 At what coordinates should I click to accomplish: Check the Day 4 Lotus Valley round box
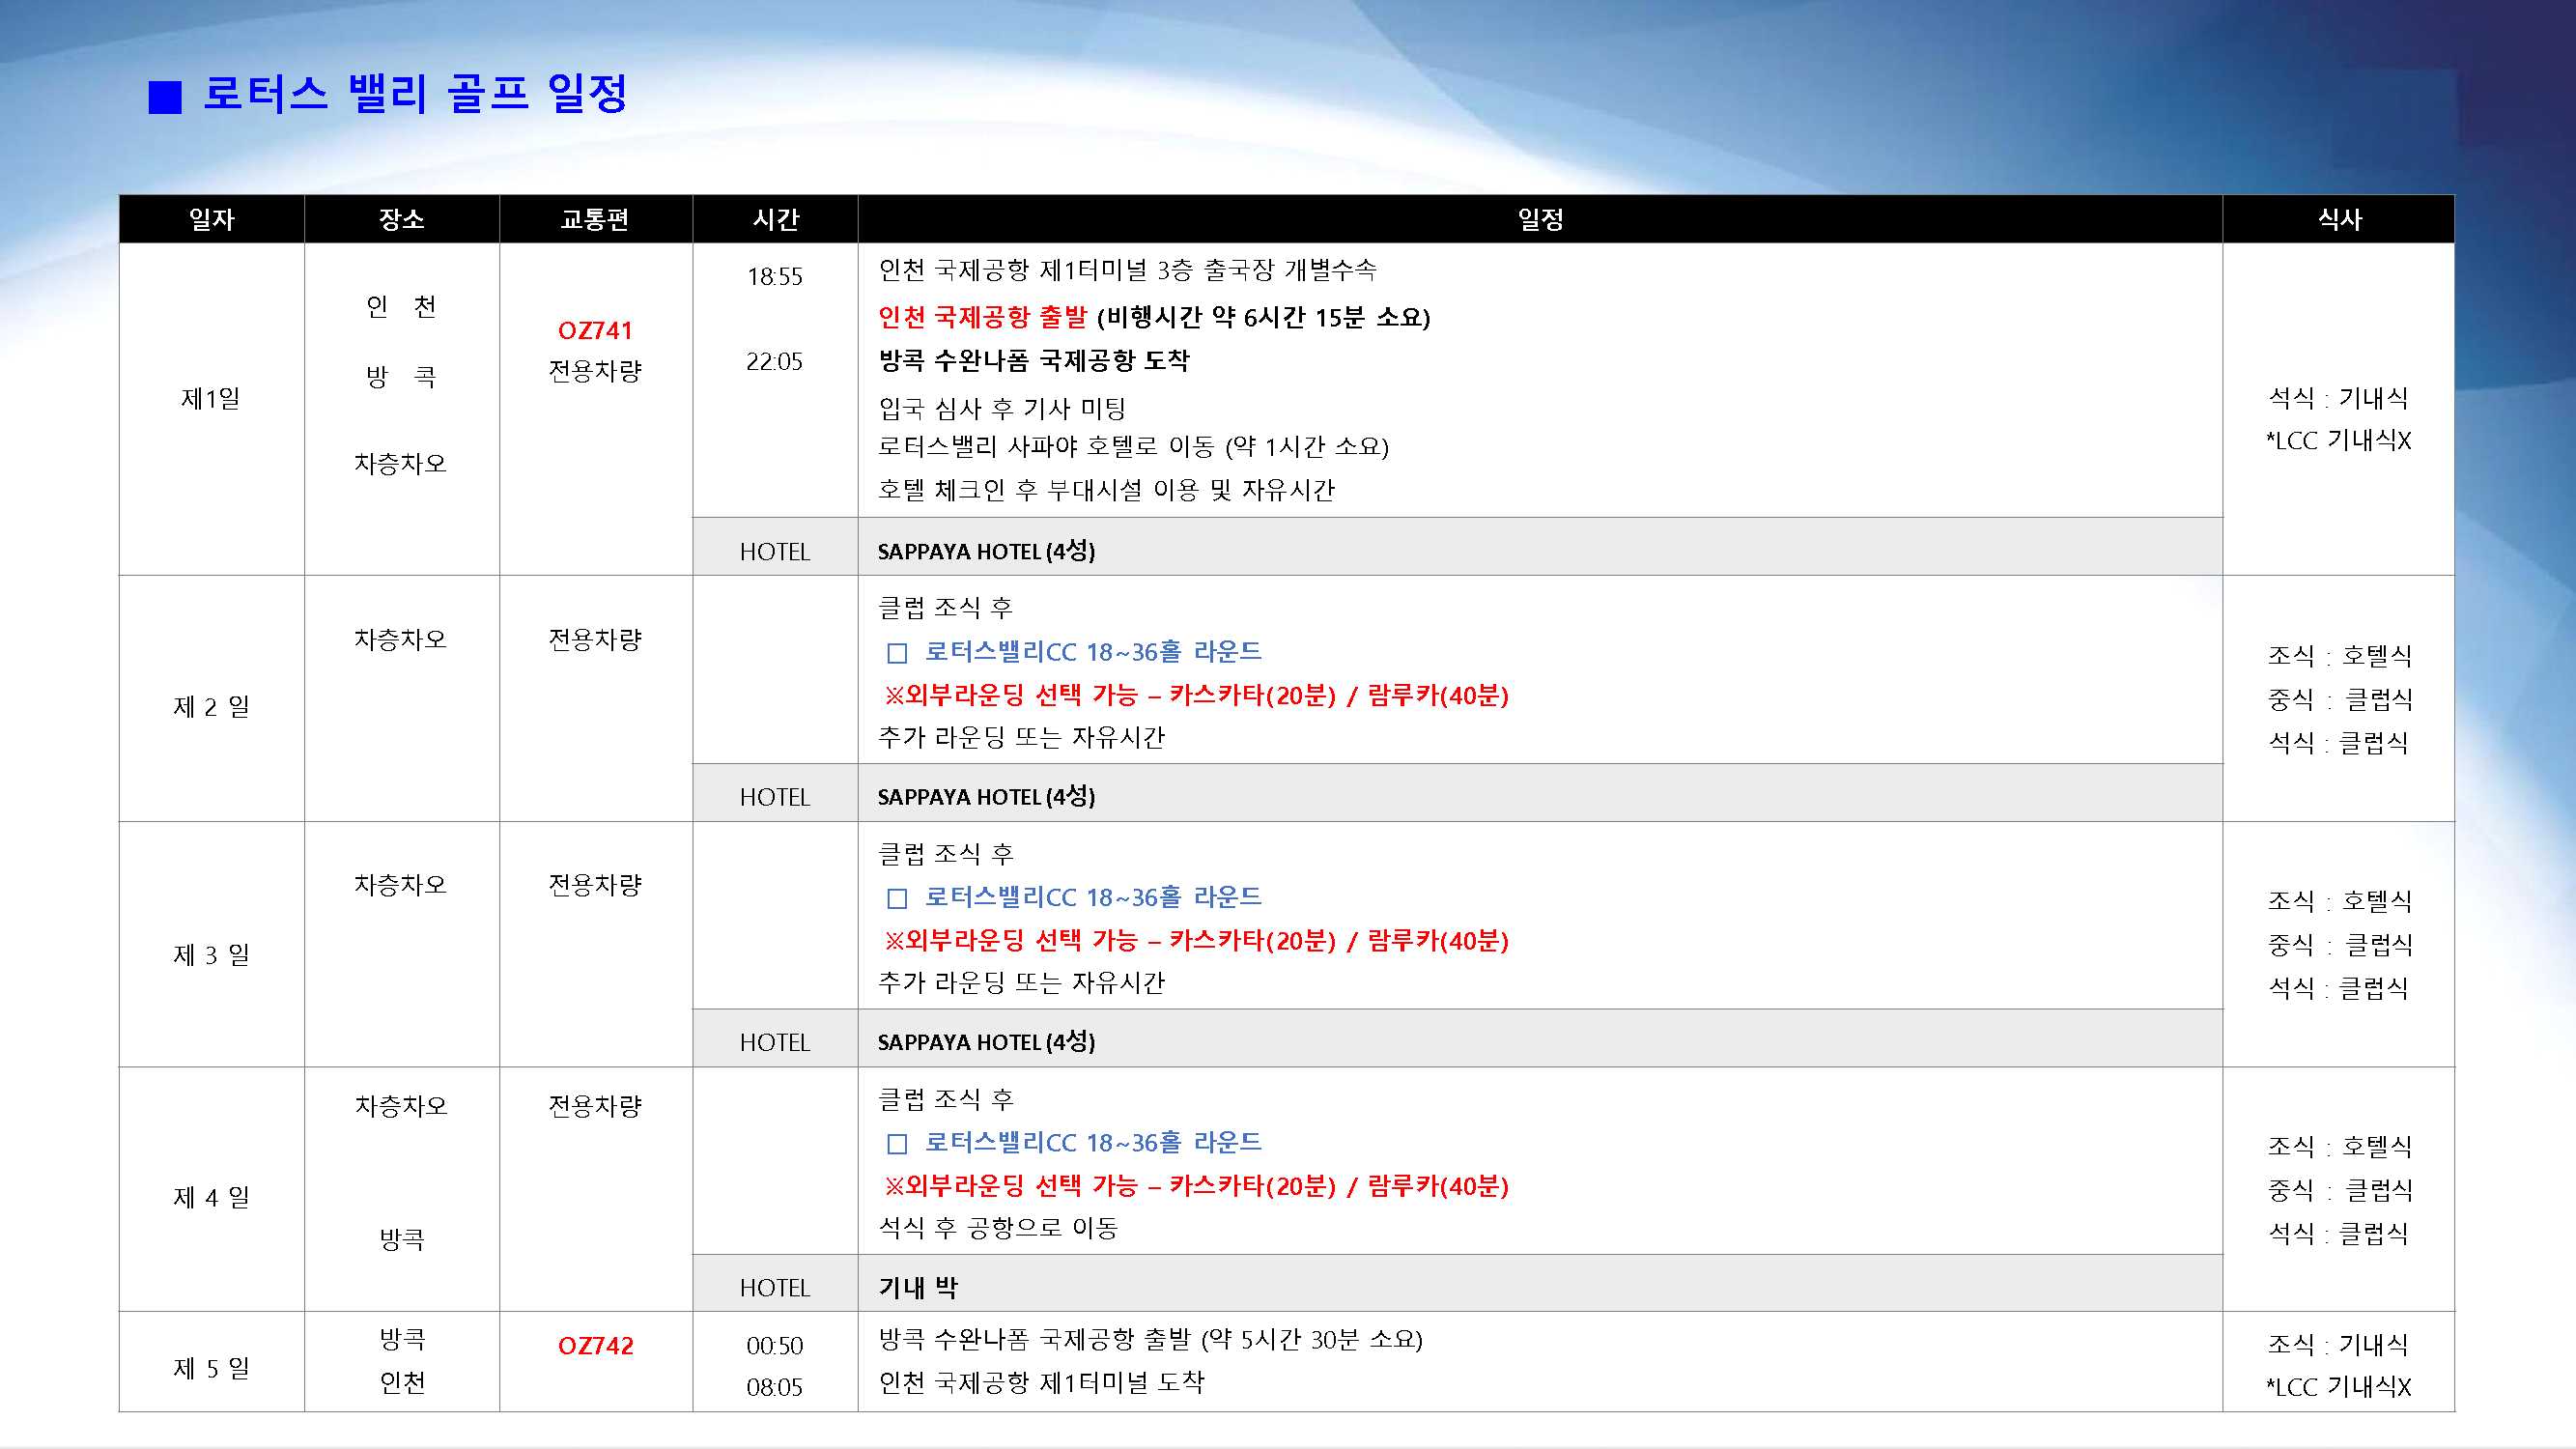(897, 1143)
